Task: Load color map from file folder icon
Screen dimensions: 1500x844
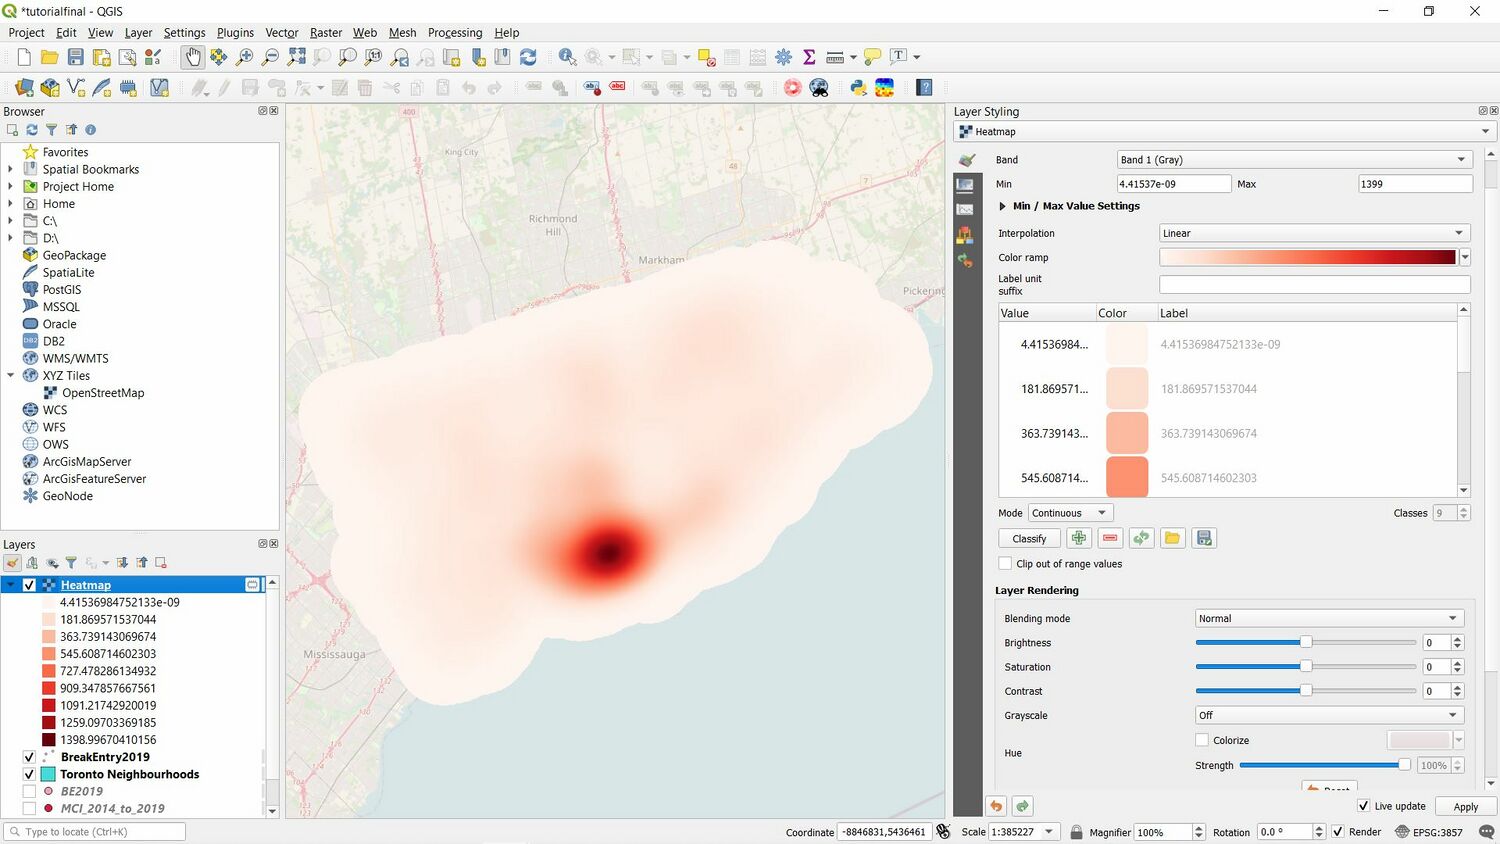Action: [1172, 538]
